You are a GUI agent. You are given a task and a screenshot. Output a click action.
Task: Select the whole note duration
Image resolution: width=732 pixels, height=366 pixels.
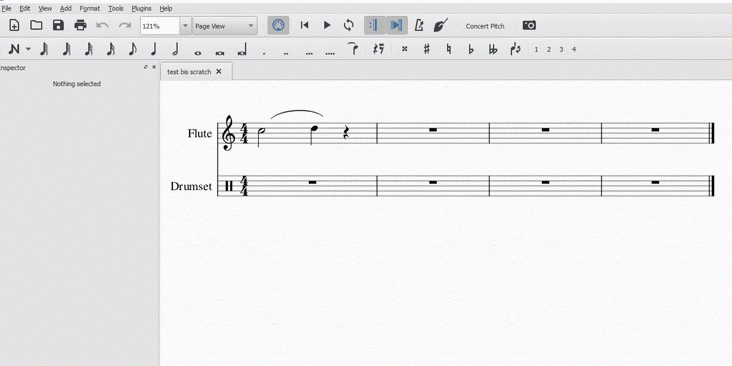pyautogui.click(x=198, y=52)
